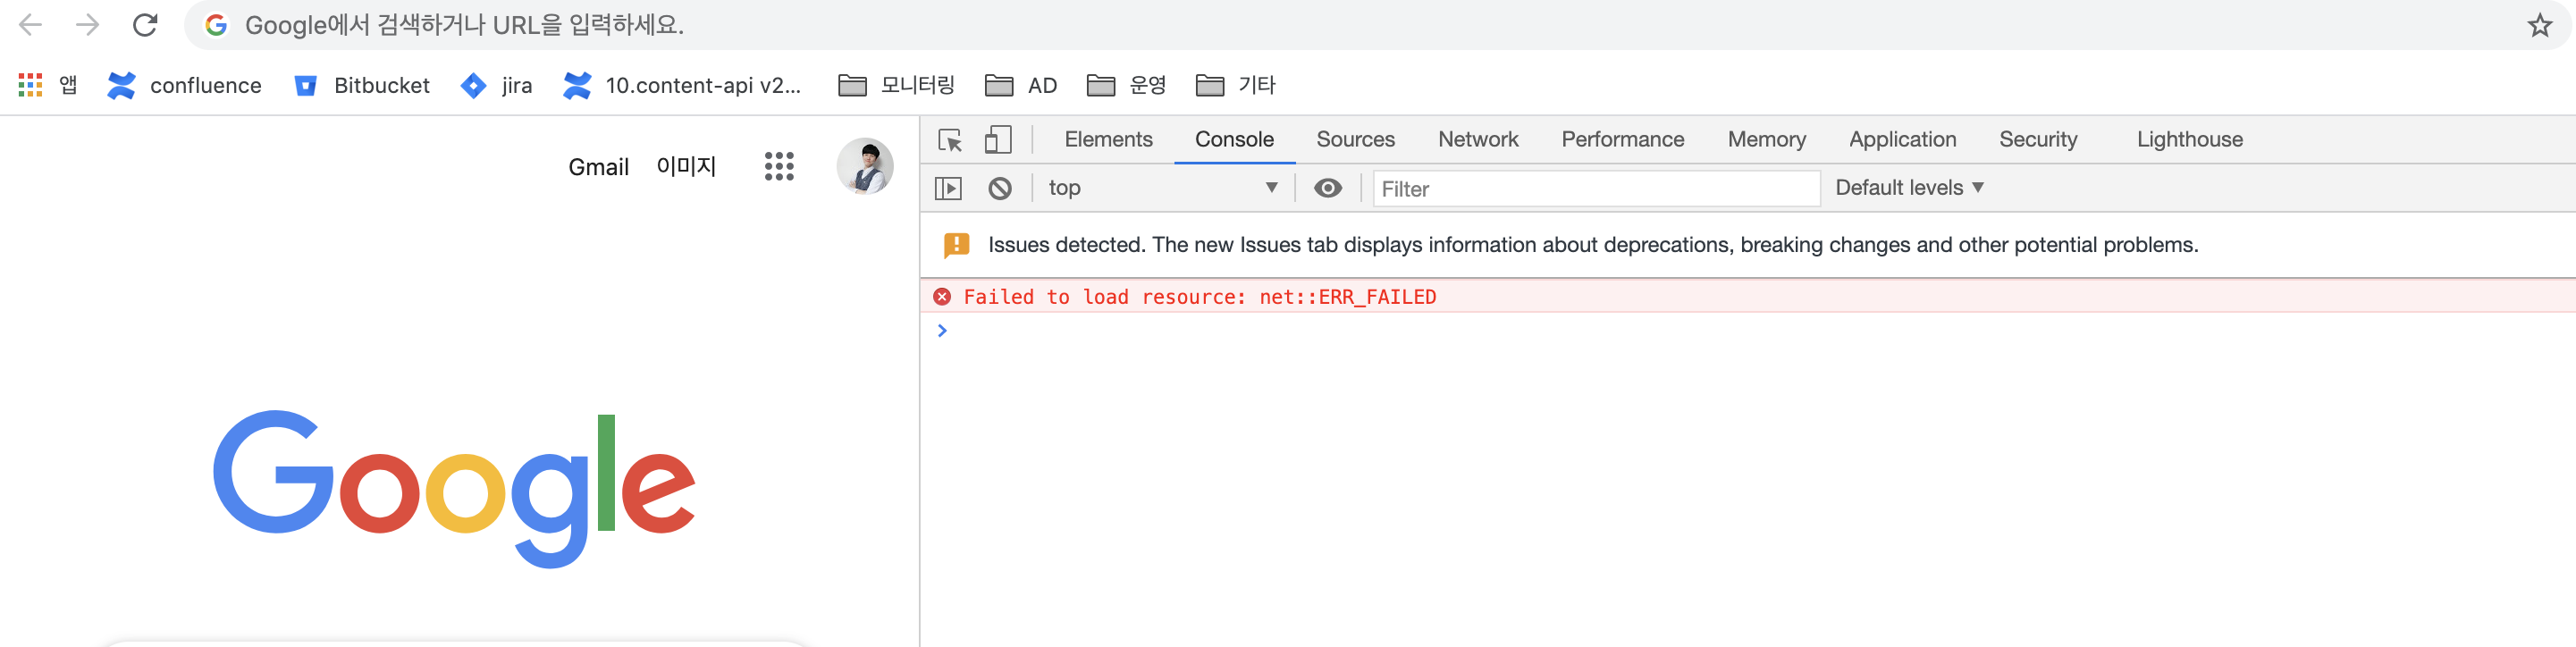The image size is (2576, 647).
Task: Switch to the Sources tab
Action: point(1355,140)
